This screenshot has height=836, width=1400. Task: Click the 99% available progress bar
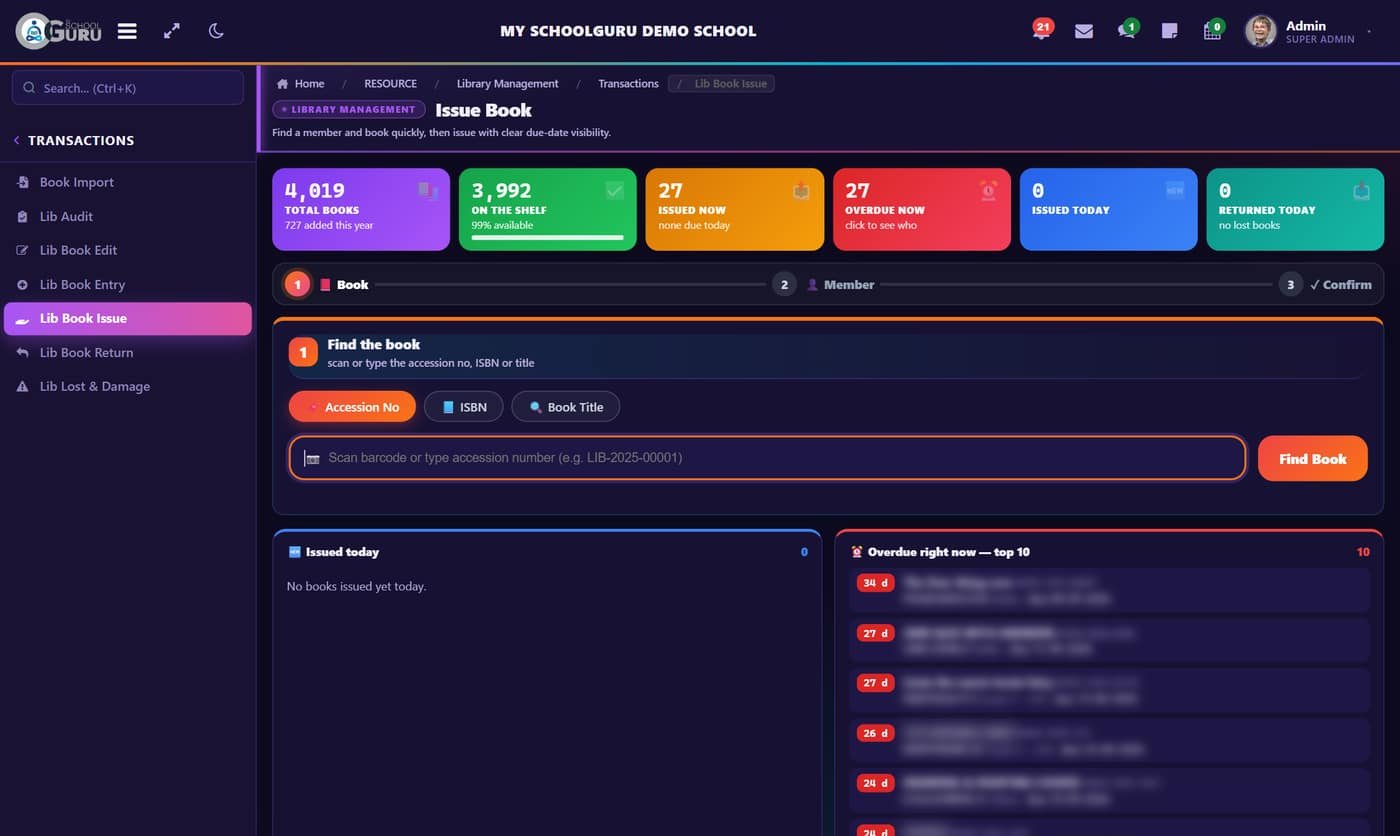click(547, 238)
